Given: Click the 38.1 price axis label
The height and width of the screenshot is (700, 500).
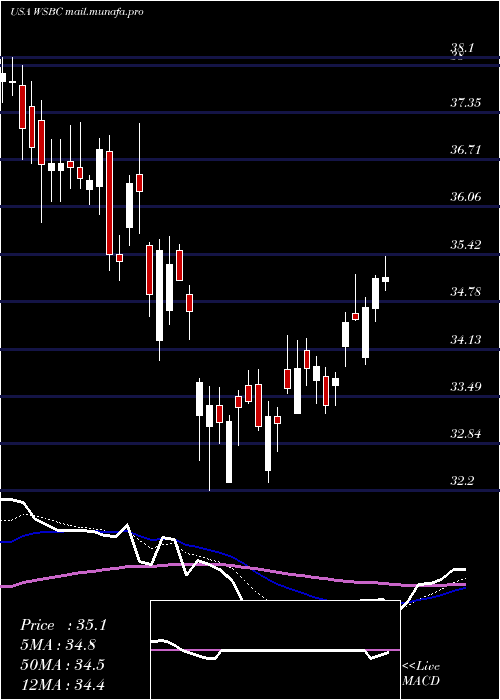Looking at the screenshot, I should coord(463,48).
